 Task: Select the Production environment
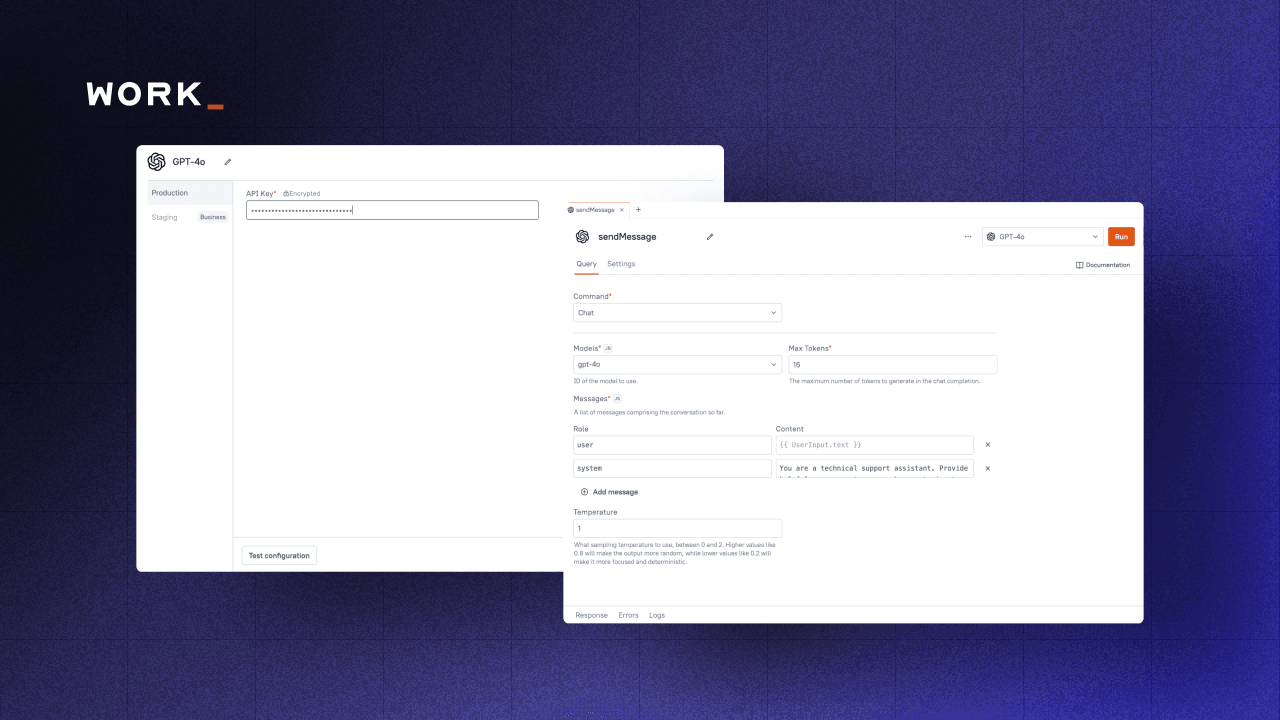click(x=170, y=193)
